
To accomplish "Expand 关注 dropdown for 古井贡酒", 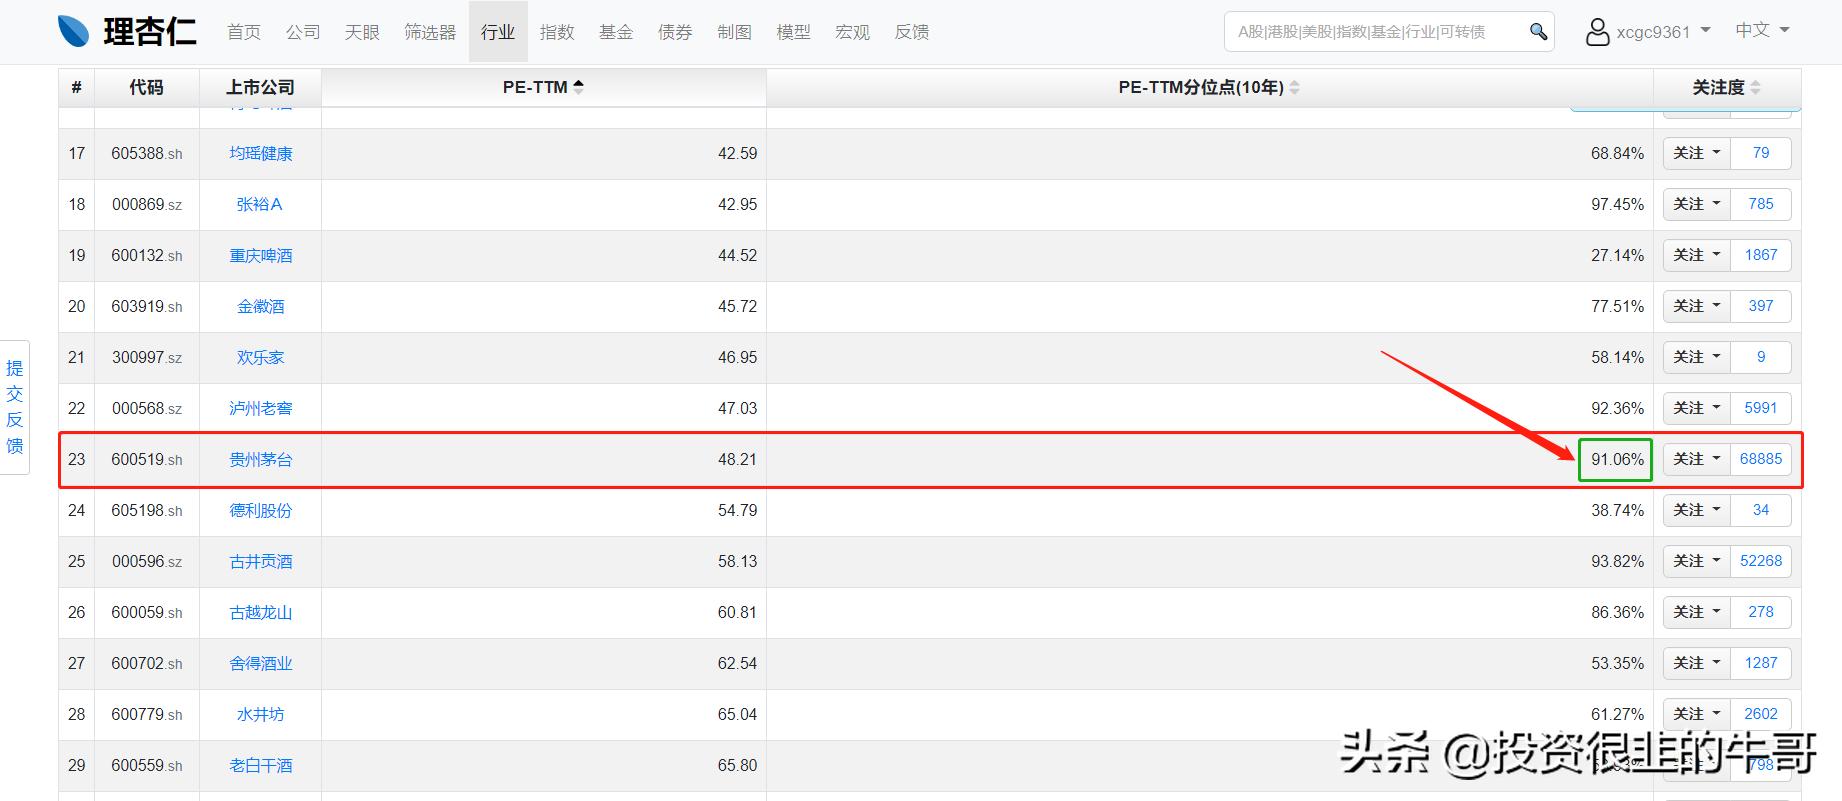I will (1697, 561).
